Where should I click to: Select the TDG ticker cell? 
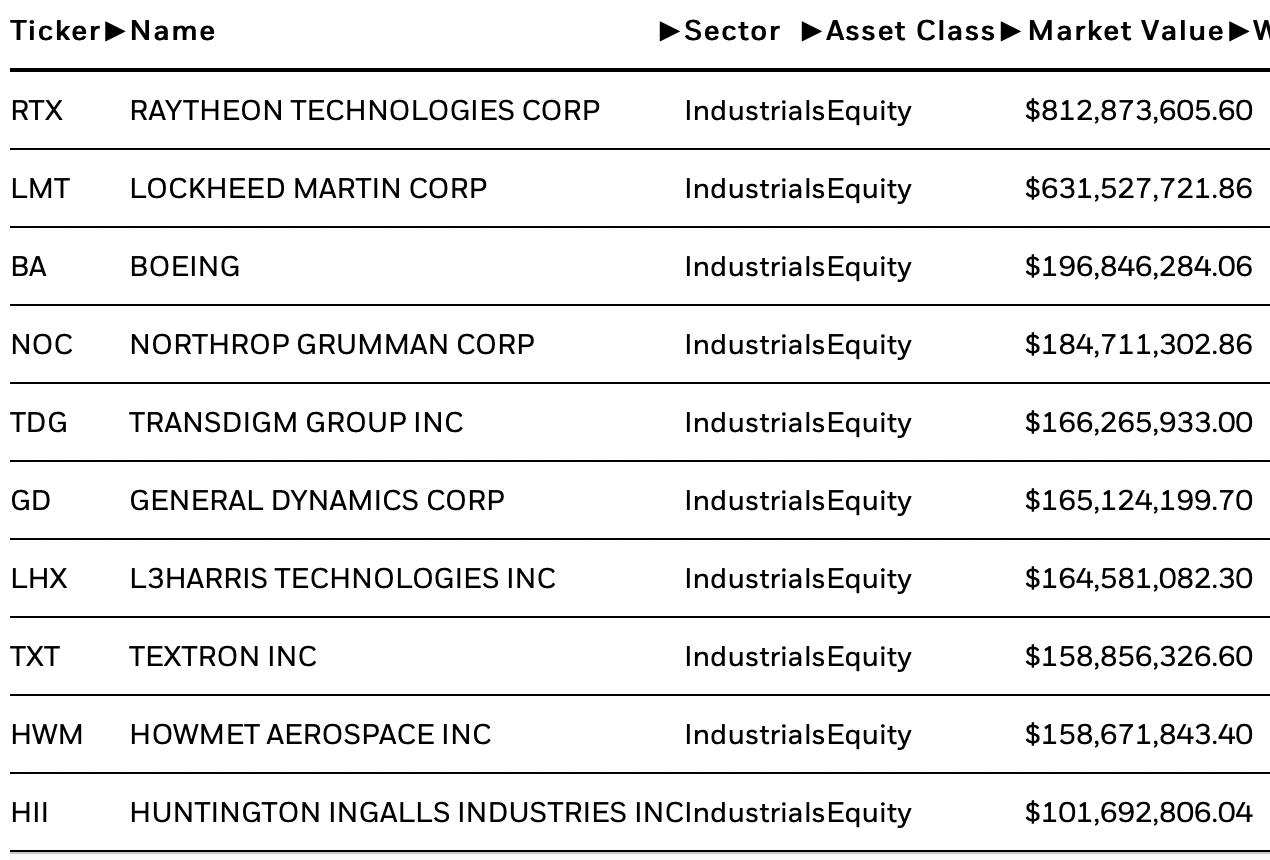coord(39,422)
